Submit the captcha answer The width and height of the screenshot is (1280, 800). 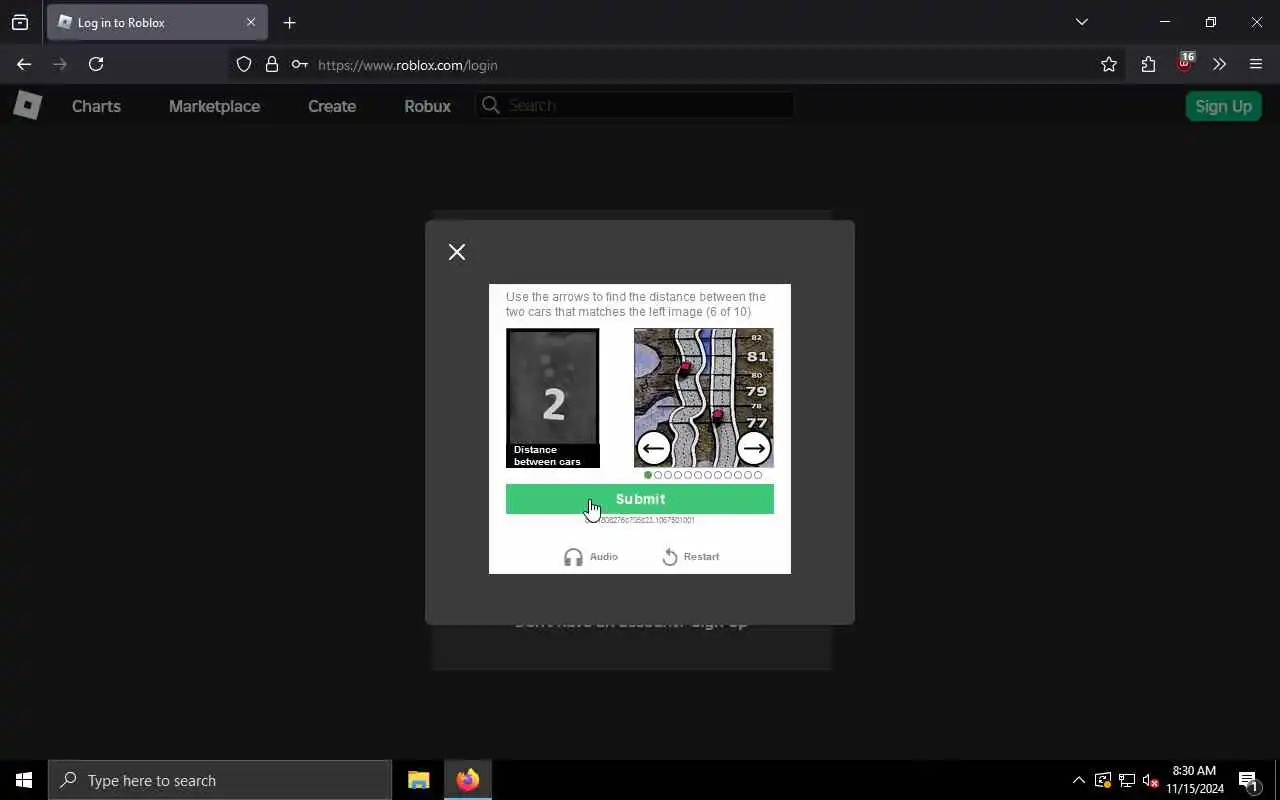tap(640, 499)
